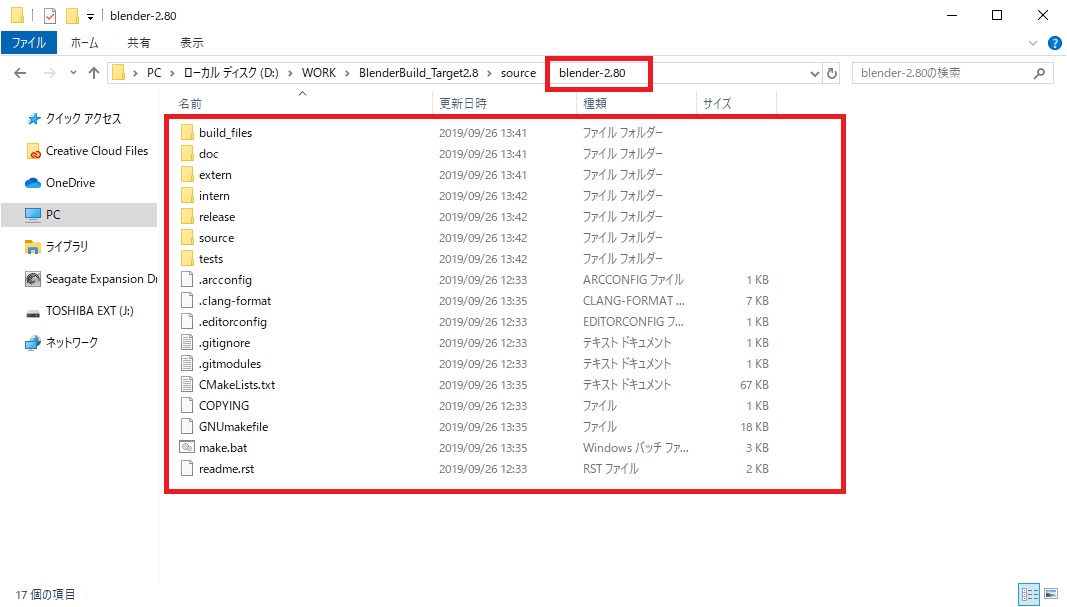Click the tests folder icon
The width and height of the screenshot is (1067, 607).
coord(187,259)
